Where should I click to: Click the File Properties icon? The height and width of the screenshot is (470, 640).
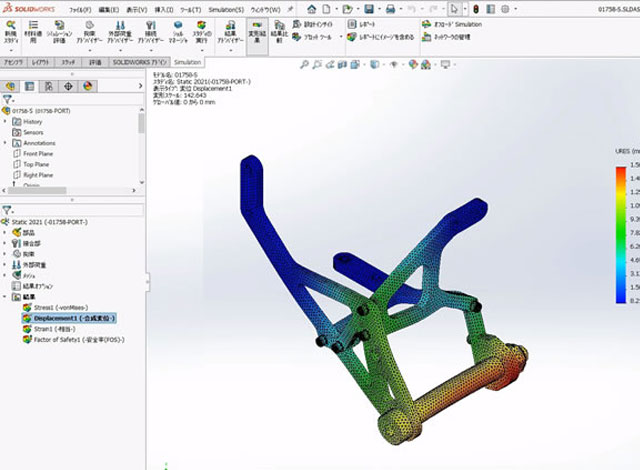coord(491,9)
